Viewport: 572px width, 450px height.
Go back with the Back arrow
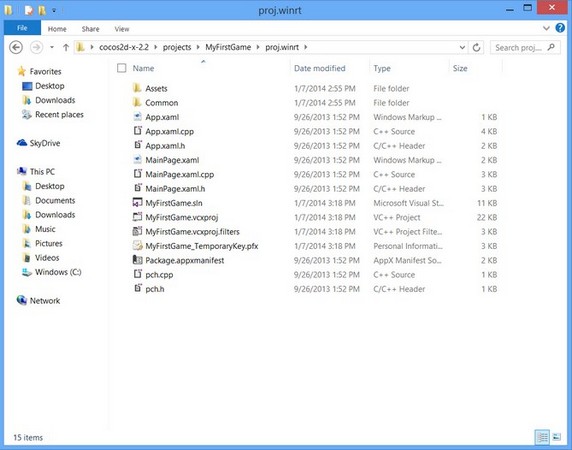point(16,47)
